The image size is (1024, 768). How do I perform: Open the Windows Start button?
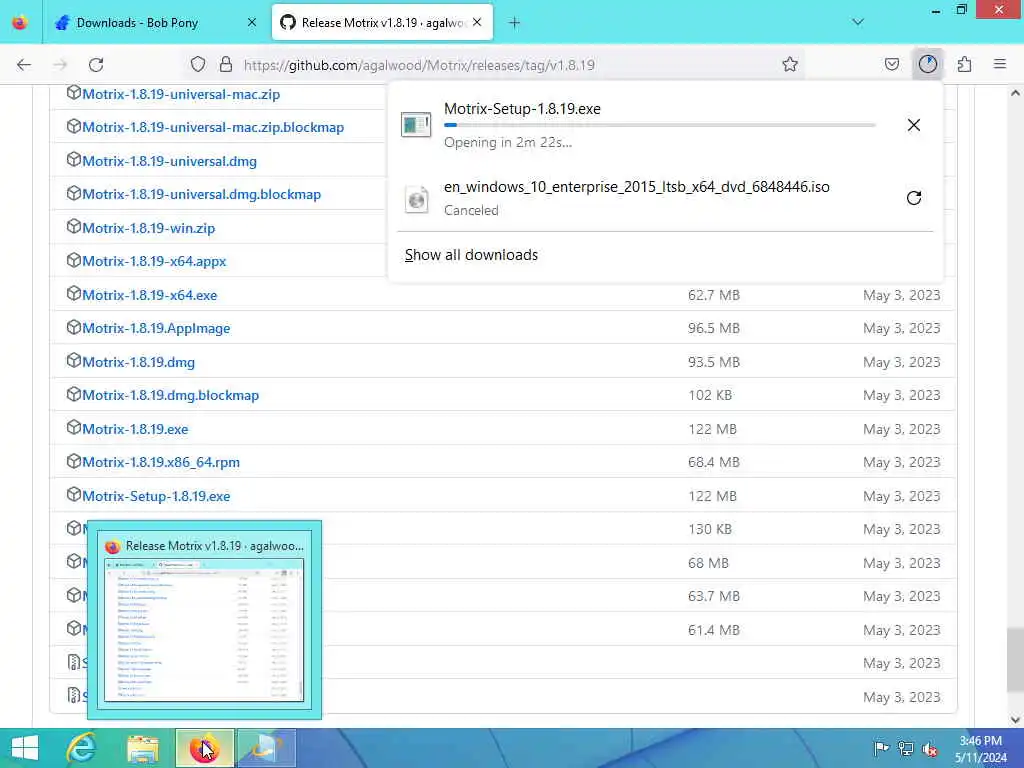(25, 748)
